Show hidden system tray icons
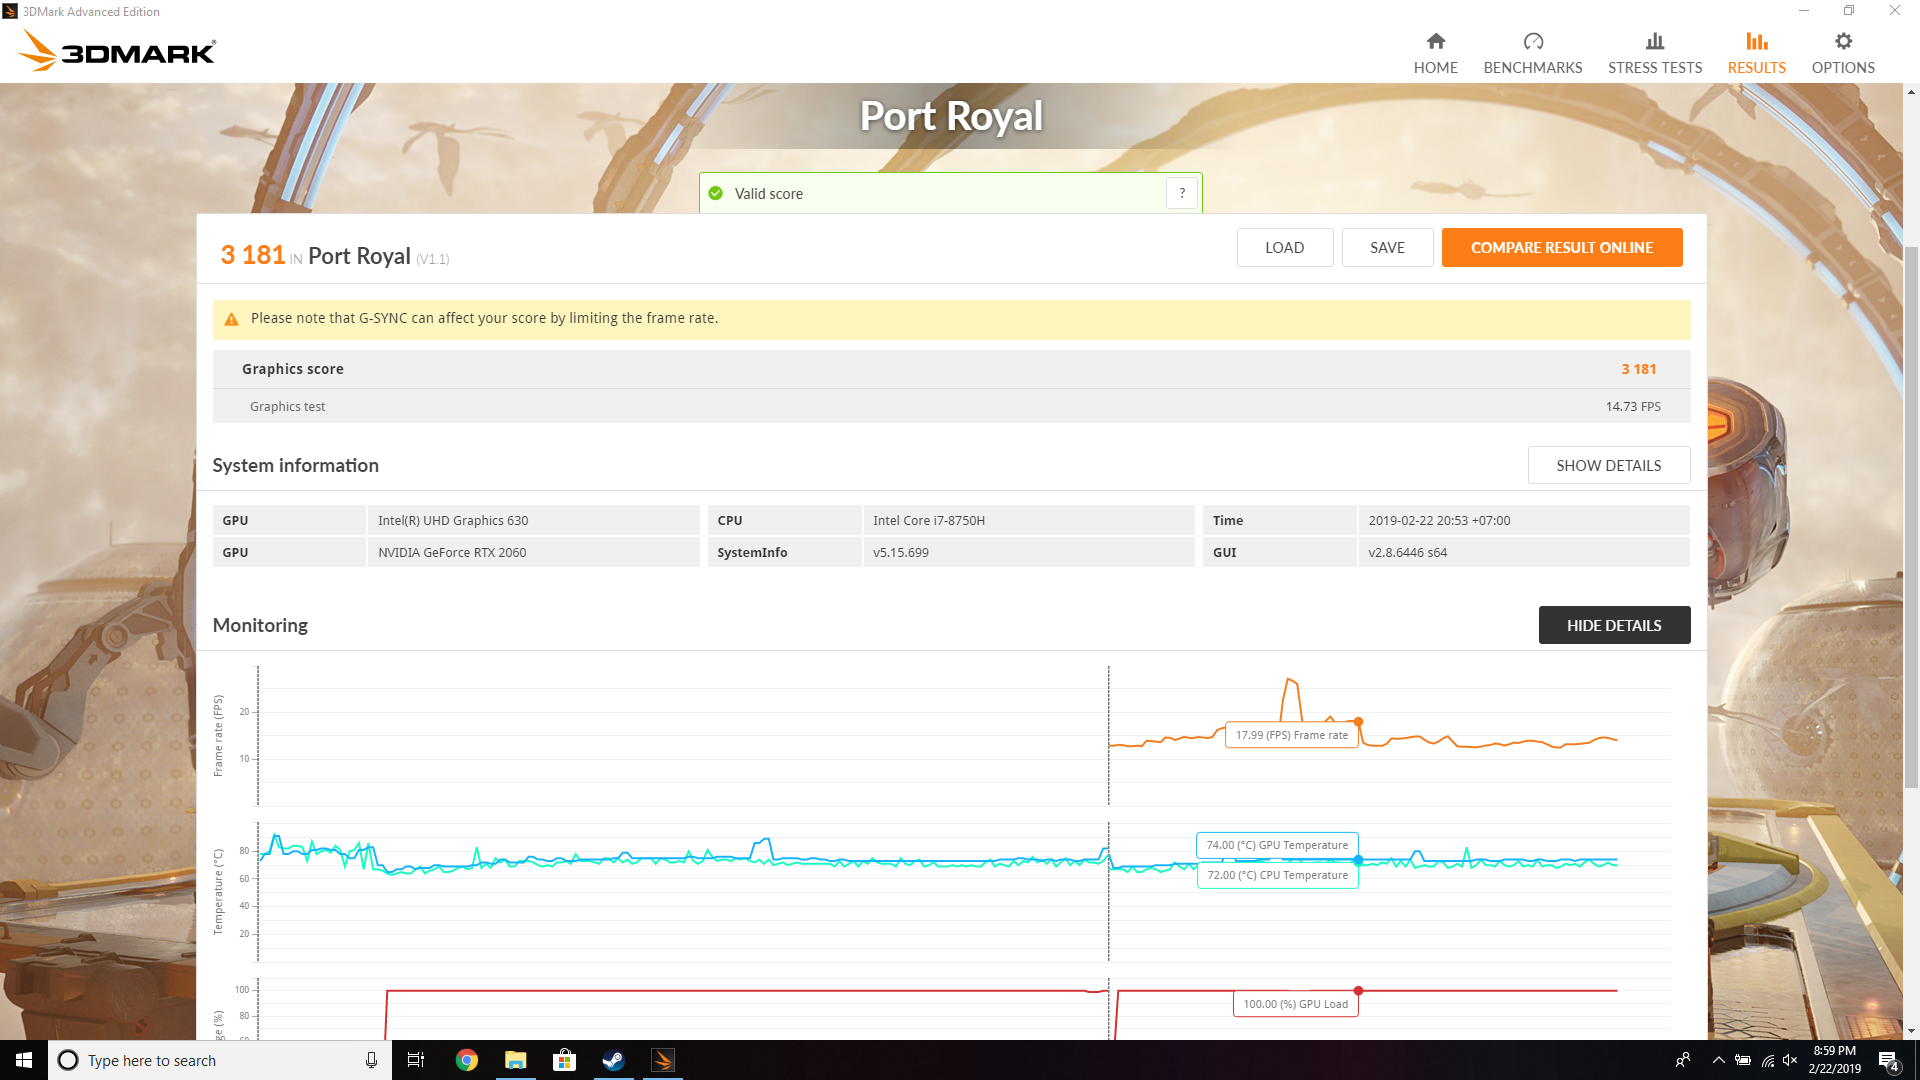The height and width of the screenshot is (1080, 1920). [1718, 1060]
